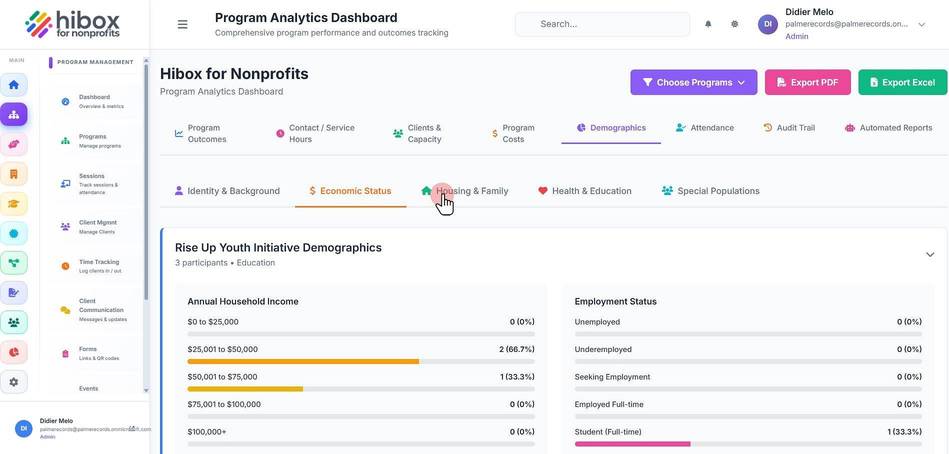Expand the user account chevron

[x=922, y=25]
